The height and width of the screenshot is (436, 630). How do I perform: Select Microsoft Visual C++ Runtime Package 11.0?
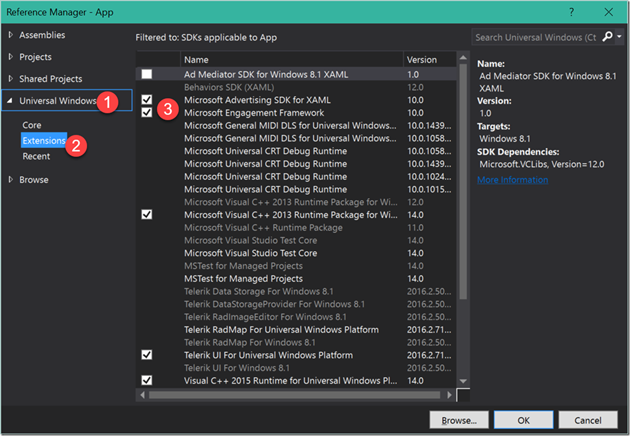297,227
